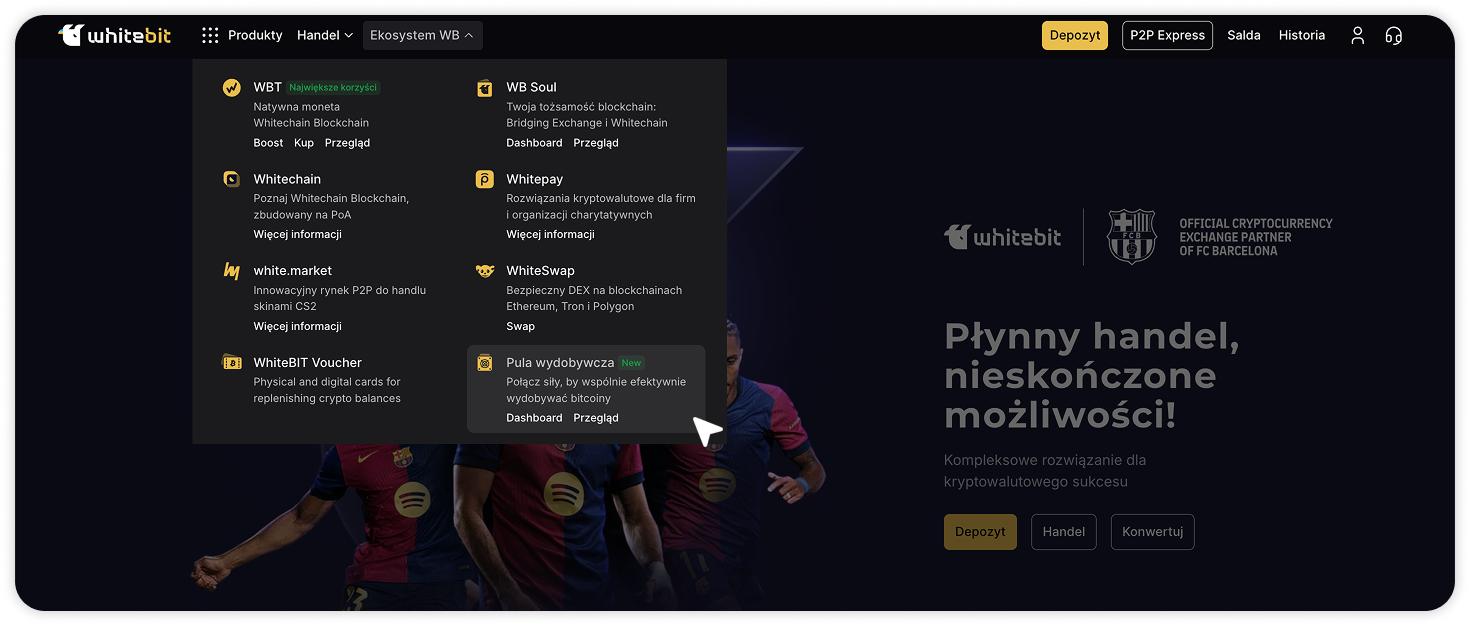1470x626 pixels.
Task: Open Salda in the top navigation
Action: click(x=1244, y=35)
